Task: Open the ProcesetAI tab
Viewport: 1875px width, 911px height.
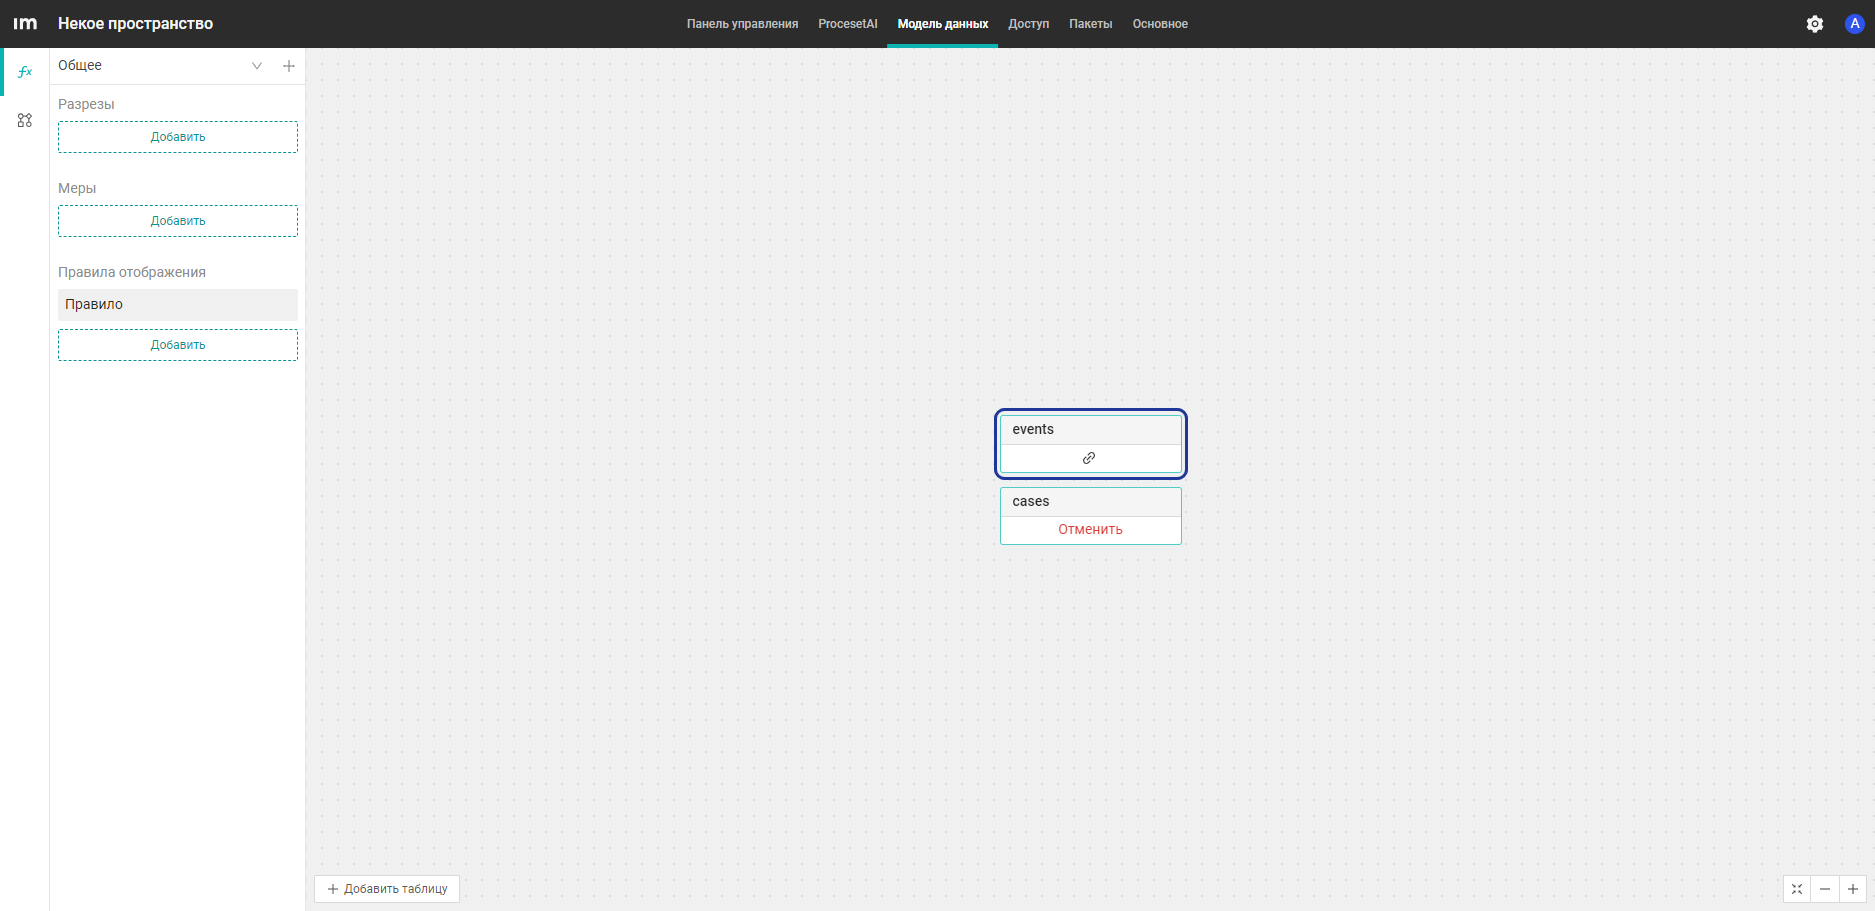Action: pyautogui.click(x=848, y=24)
